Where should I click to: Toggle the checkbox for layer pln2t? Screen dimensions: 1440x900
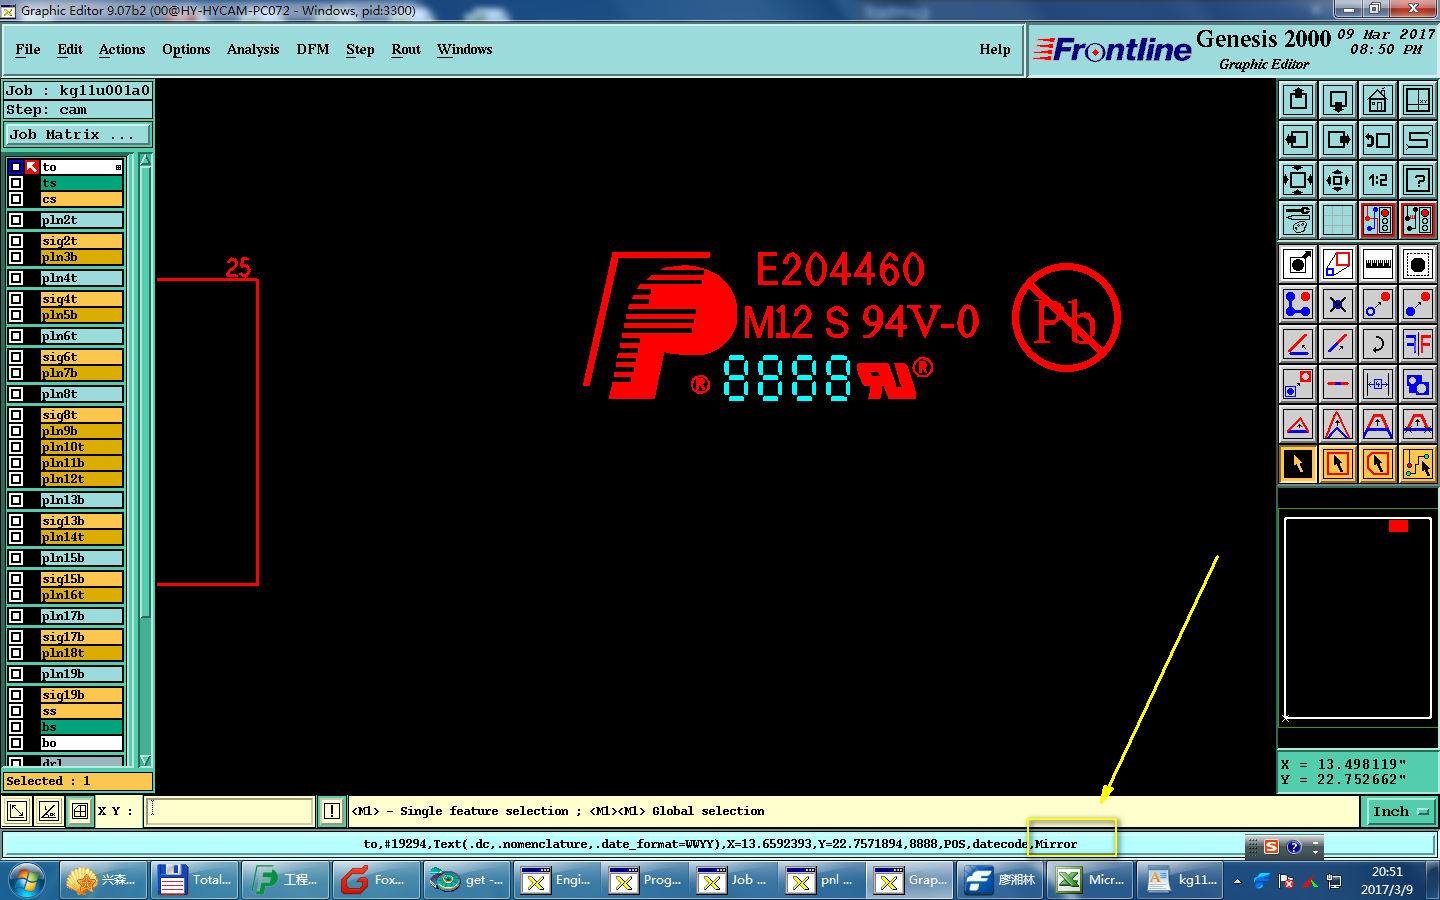click(16, 220)
